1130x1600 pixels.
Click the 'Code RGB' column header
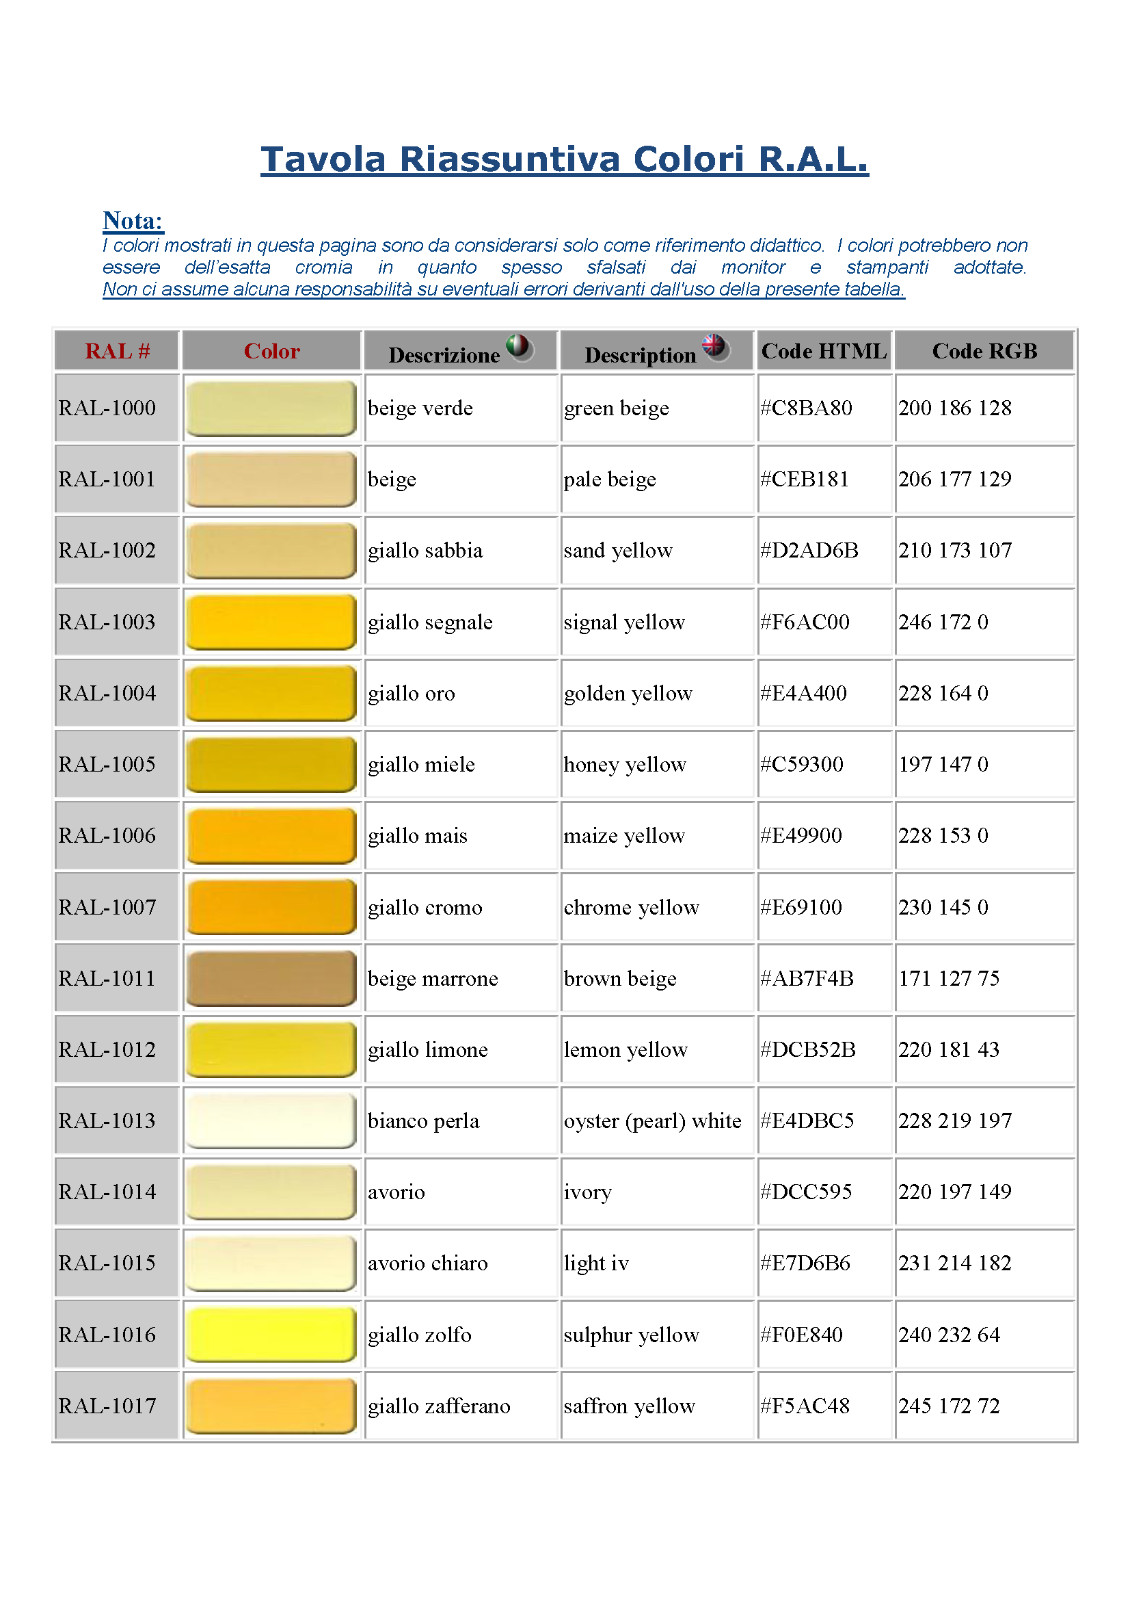(985, 351)
